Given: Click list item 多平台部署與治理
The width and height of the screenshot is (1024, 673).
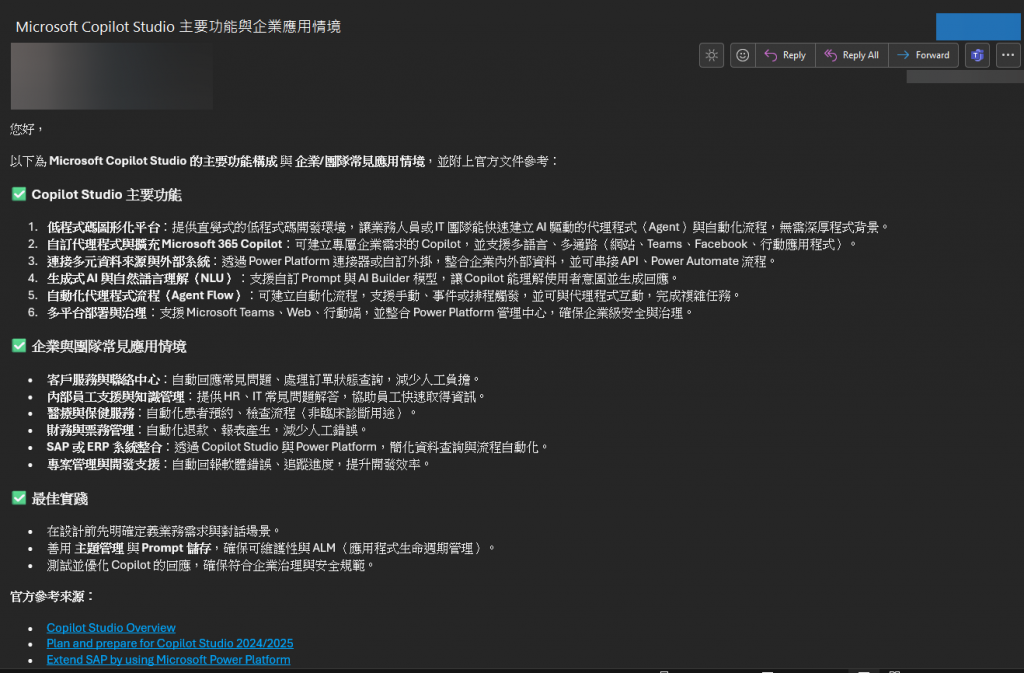Looking at the screenshot, I should click(370, 313).
